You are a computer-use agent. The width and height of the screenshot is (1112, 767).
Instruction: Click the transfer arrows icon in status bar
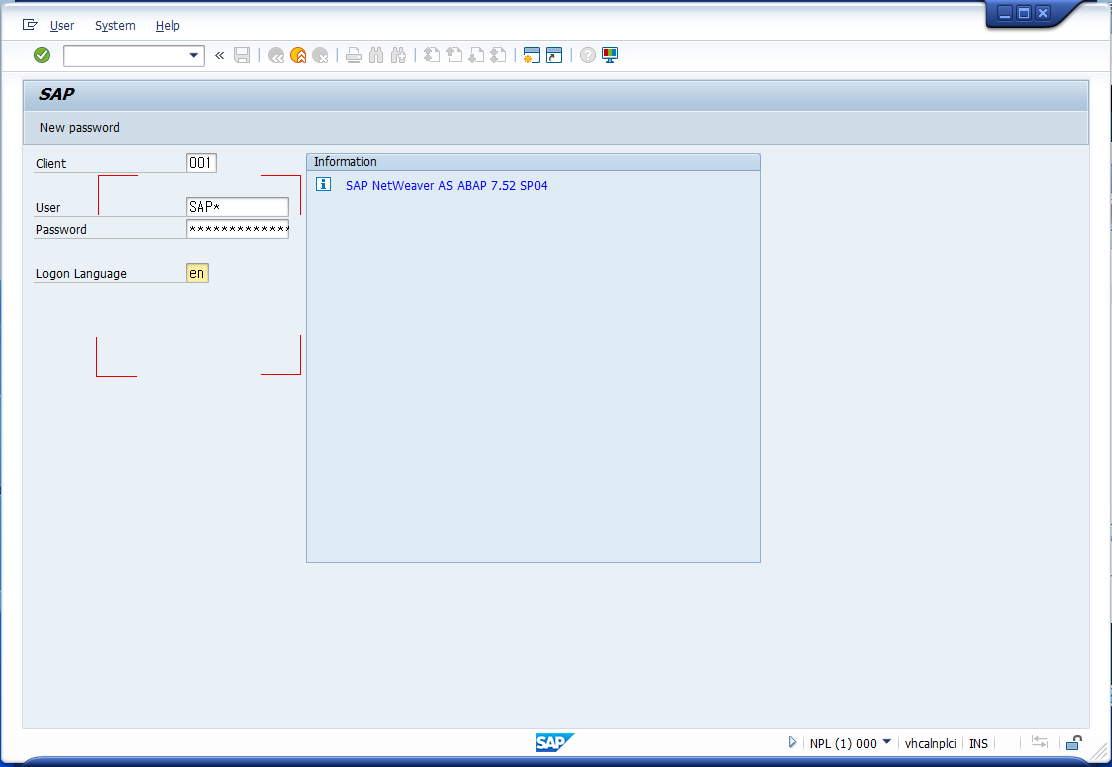pyautogui.click(x=1040, y=742)
